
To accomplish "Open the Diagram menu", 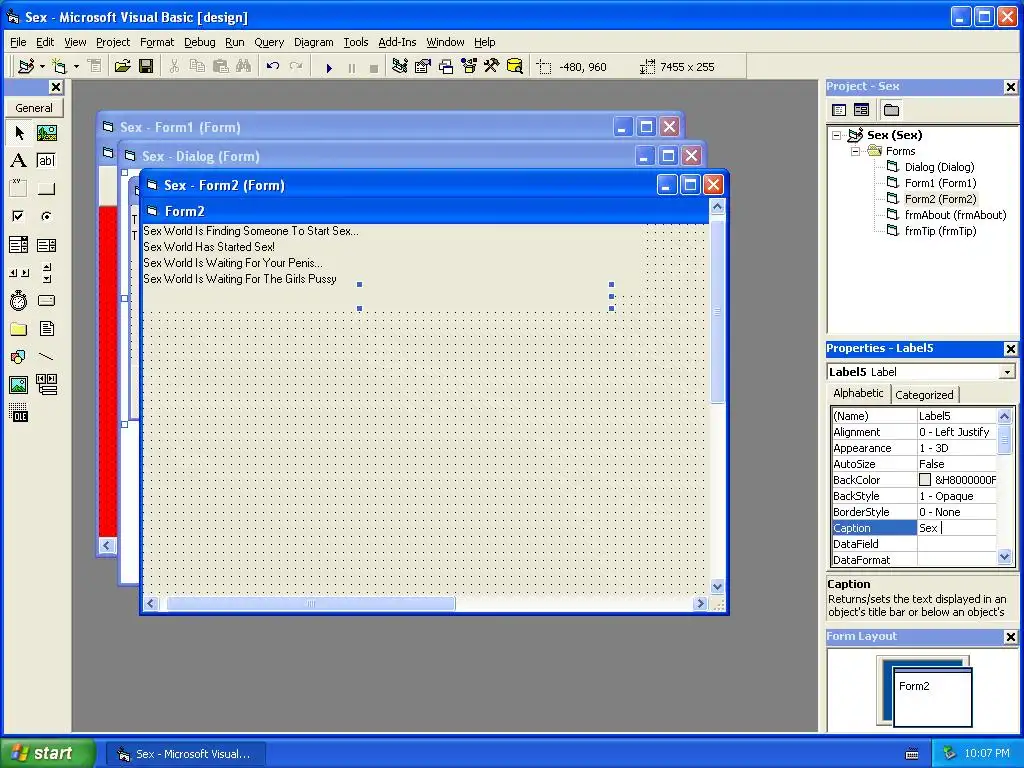I will click(x=313, y=42).
